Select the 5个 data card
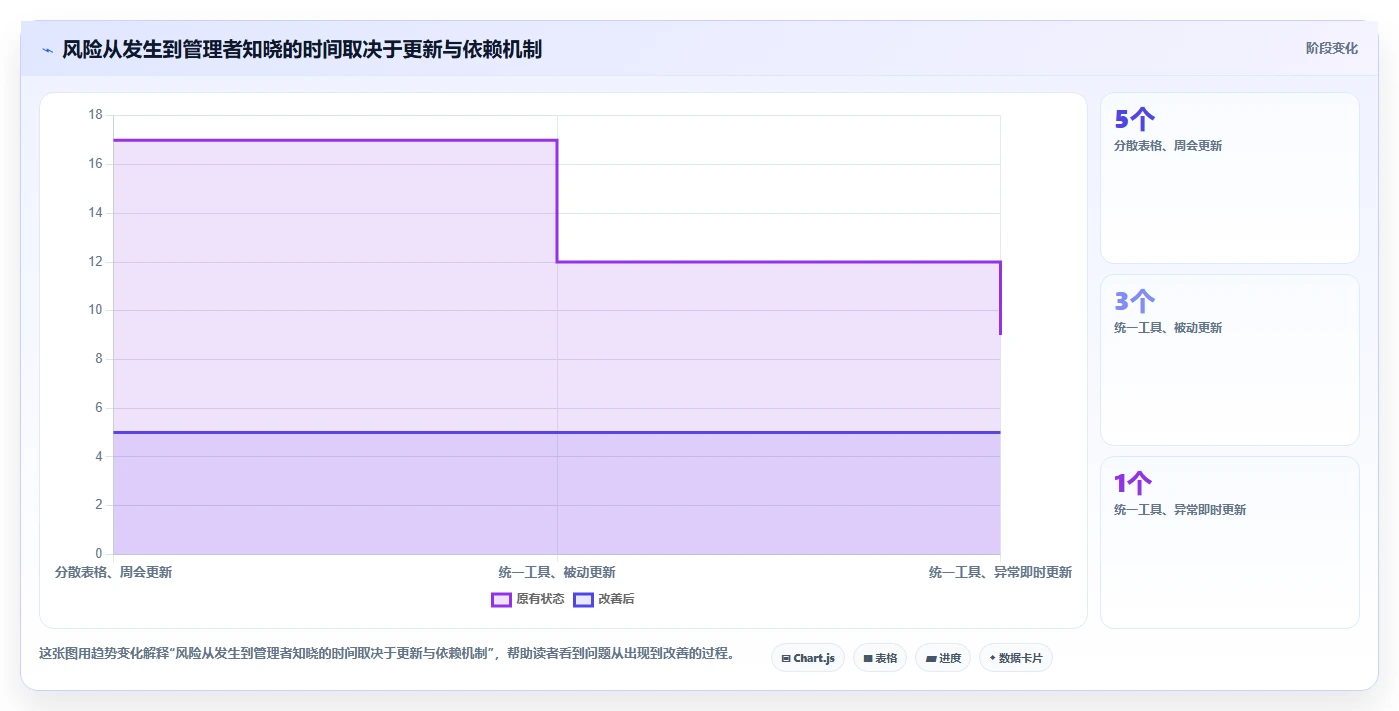 coord(1230,178)
